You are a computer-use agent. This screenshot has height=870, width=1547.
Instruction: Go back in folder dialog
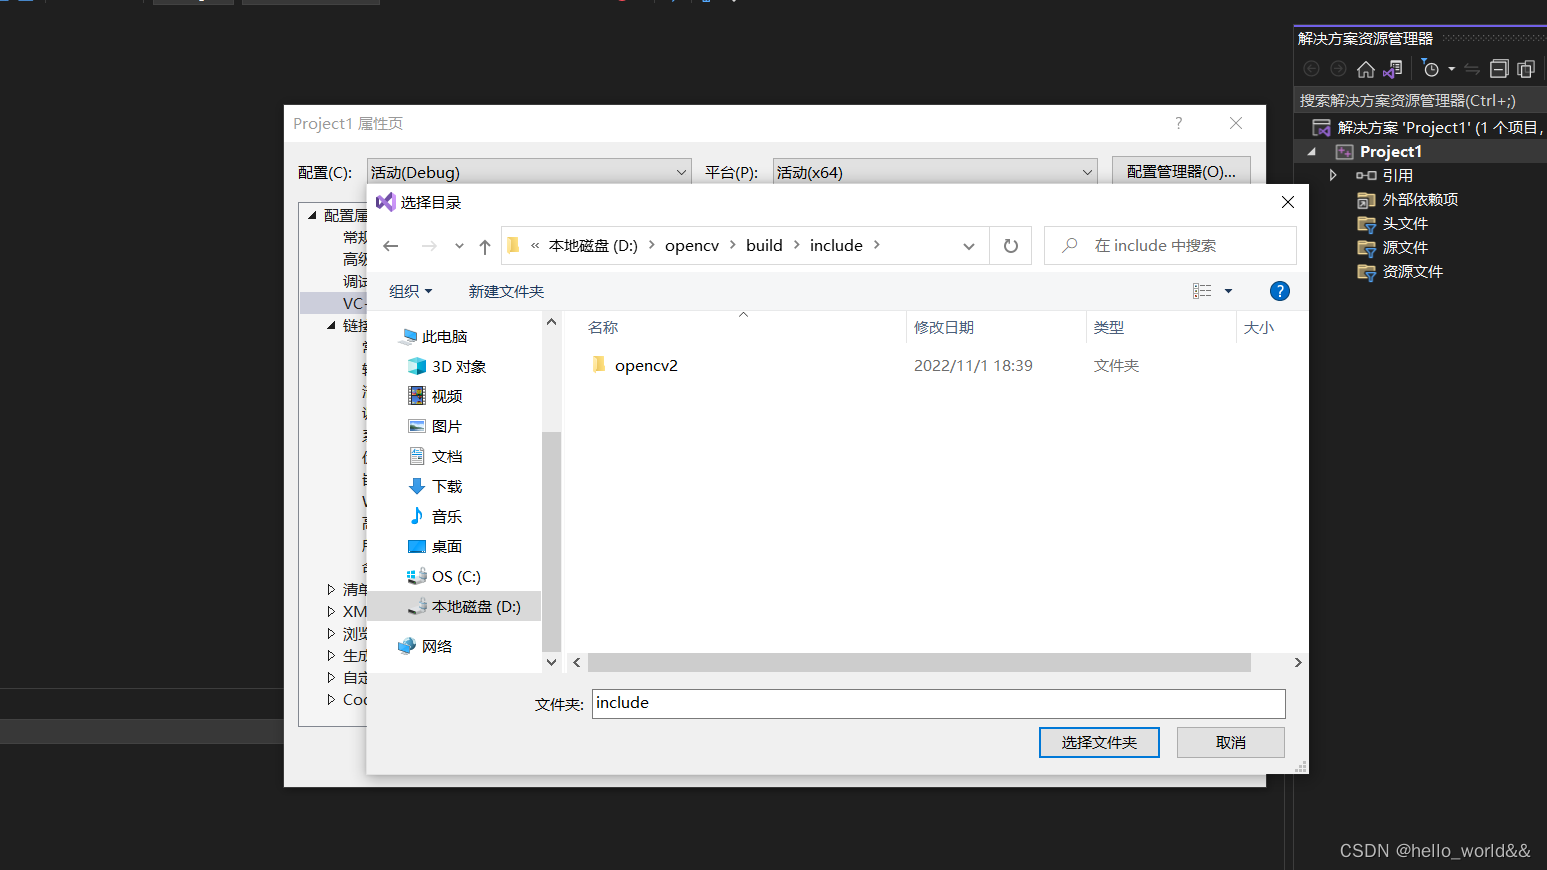click(391, 246)
